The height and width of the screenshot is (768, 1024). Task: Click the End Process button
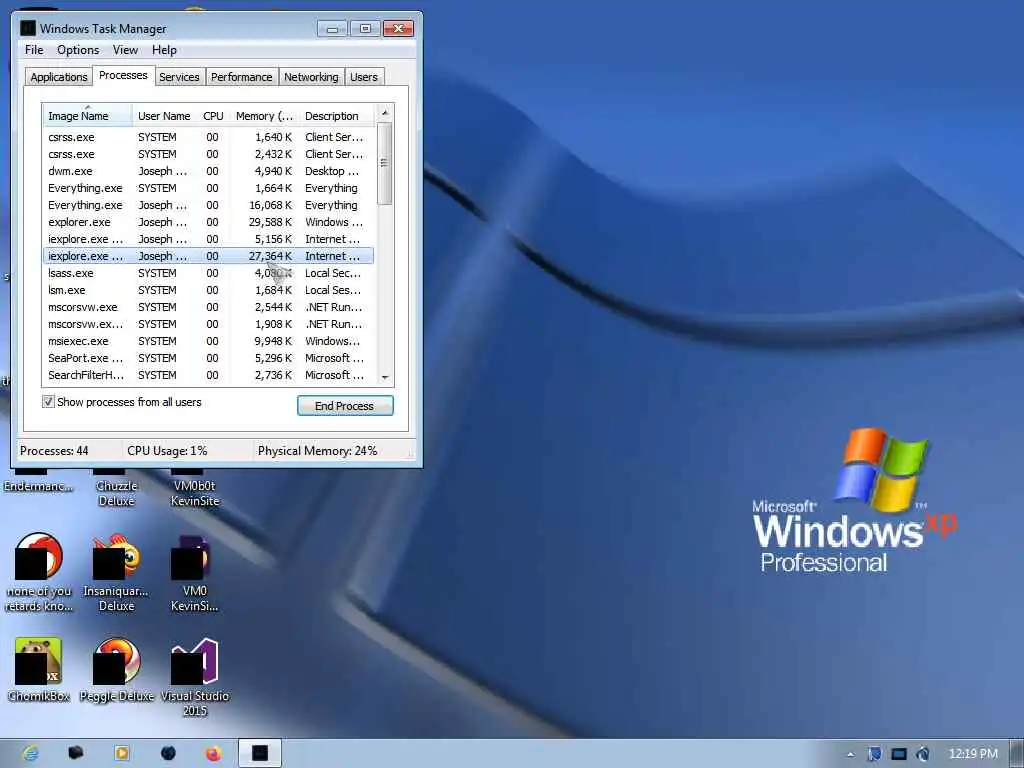click(x=345, y=406)
